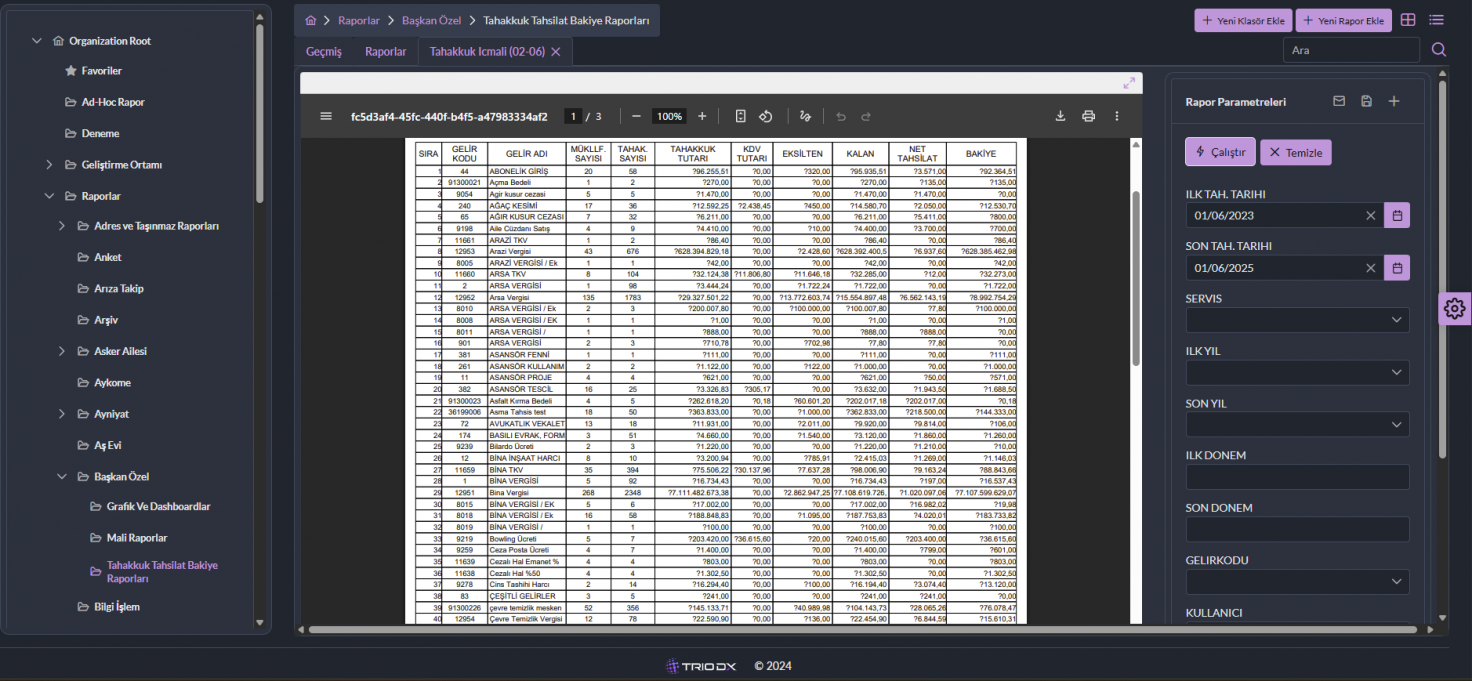Save report parameters with disk icon
This screenshot has height=681, width=1472.
[1366, 101]
